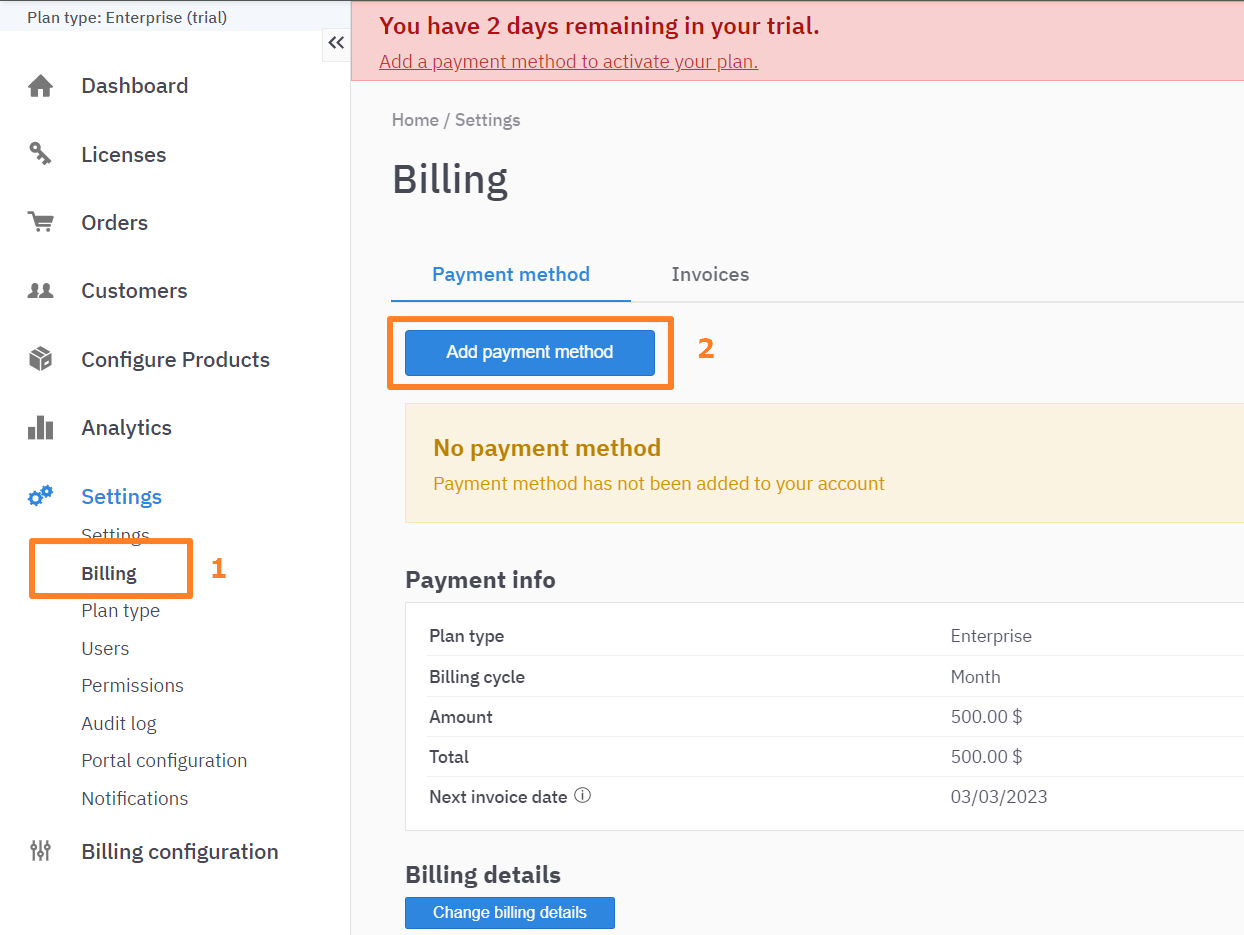Click the Analytics bar chart icon
The image size is (1244, 935).
point(40,428)
